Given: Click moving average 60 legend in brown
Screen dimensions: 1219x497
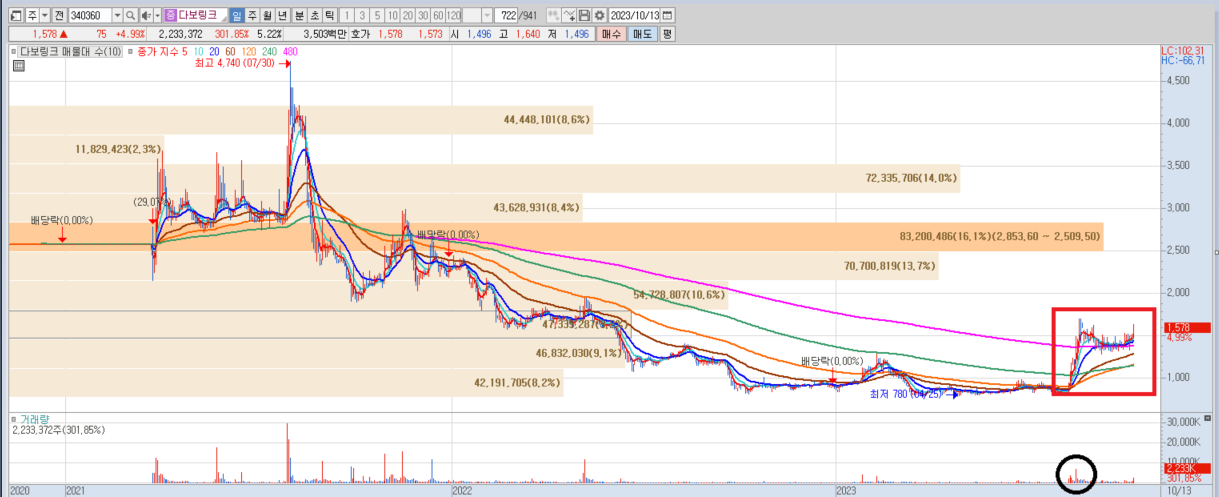Looking at the screenshot, I should pyautogui.click(x=231, y=51).
